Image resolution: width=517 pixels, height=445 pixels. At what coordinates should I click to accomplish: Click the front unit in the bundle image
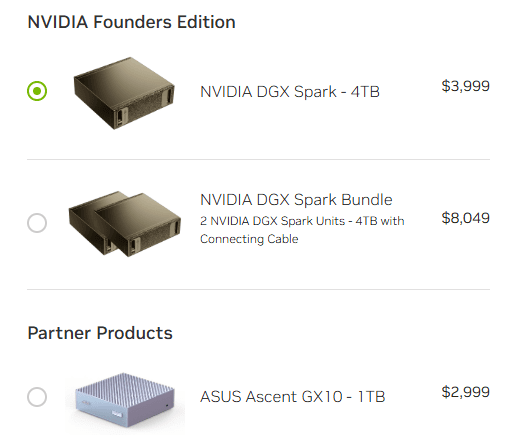click(138, 225)
